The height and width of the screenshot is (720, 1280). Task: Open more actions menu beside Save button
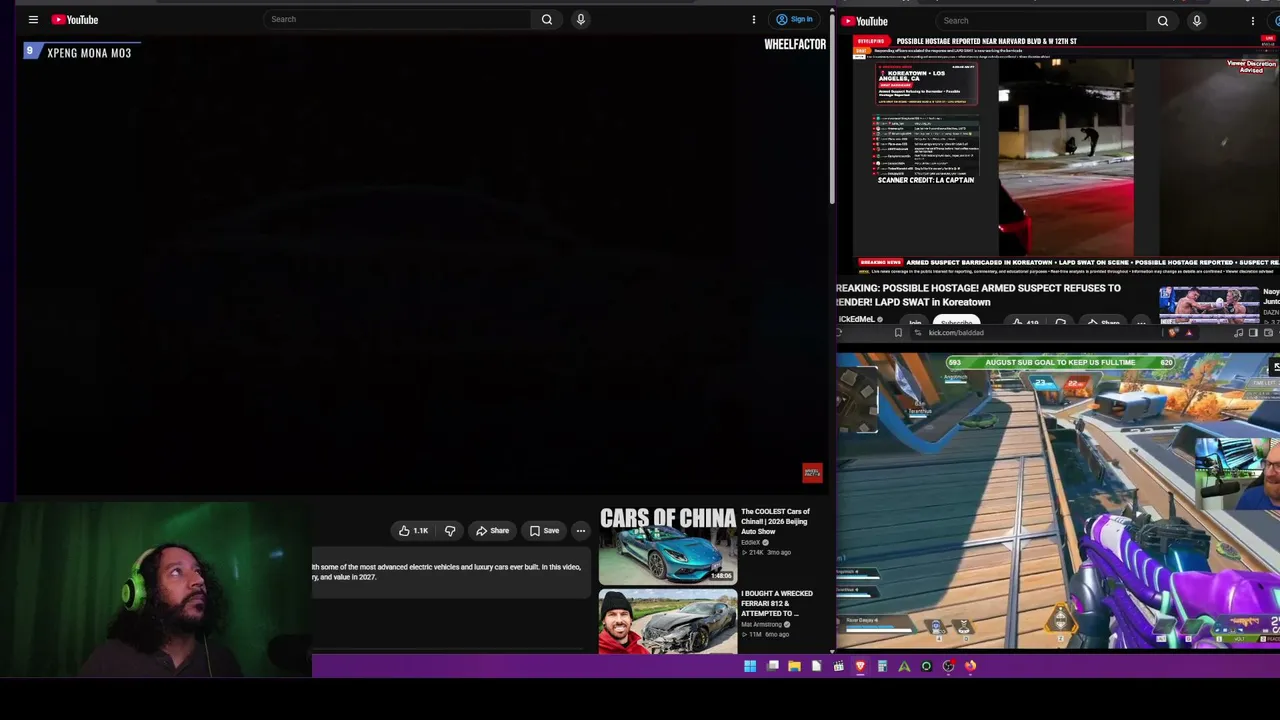(x=581, y=531)
